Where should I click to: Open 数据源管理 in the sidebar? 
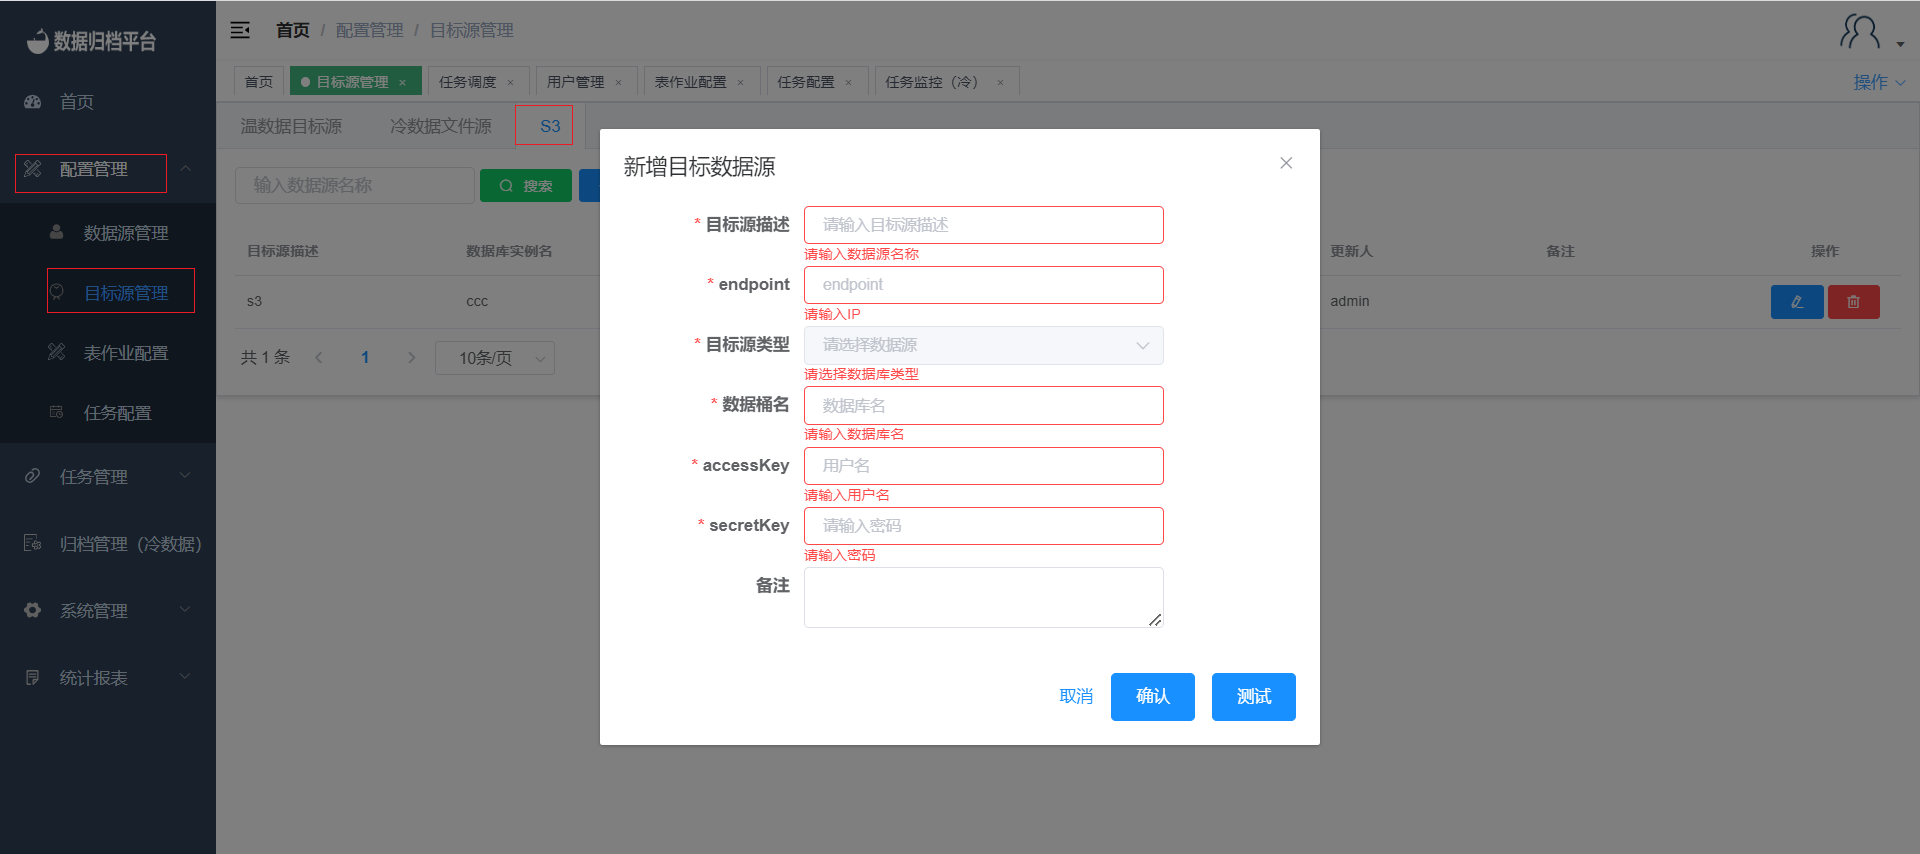(108, 233)
